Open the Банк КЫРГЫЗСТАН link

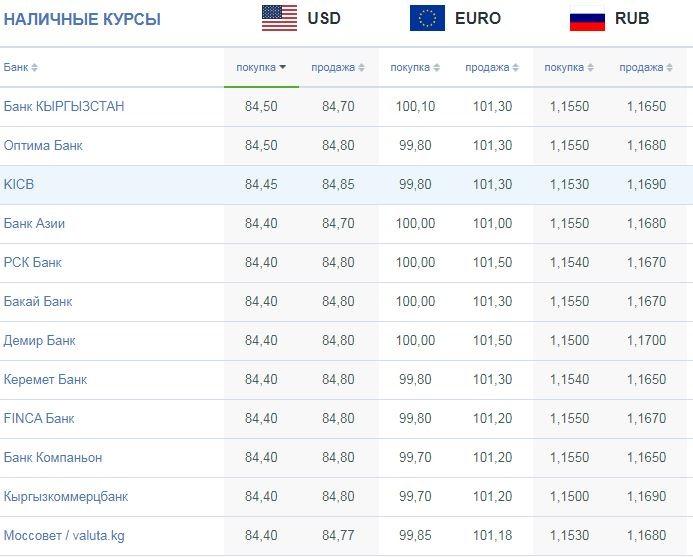[x=64, y=107]
